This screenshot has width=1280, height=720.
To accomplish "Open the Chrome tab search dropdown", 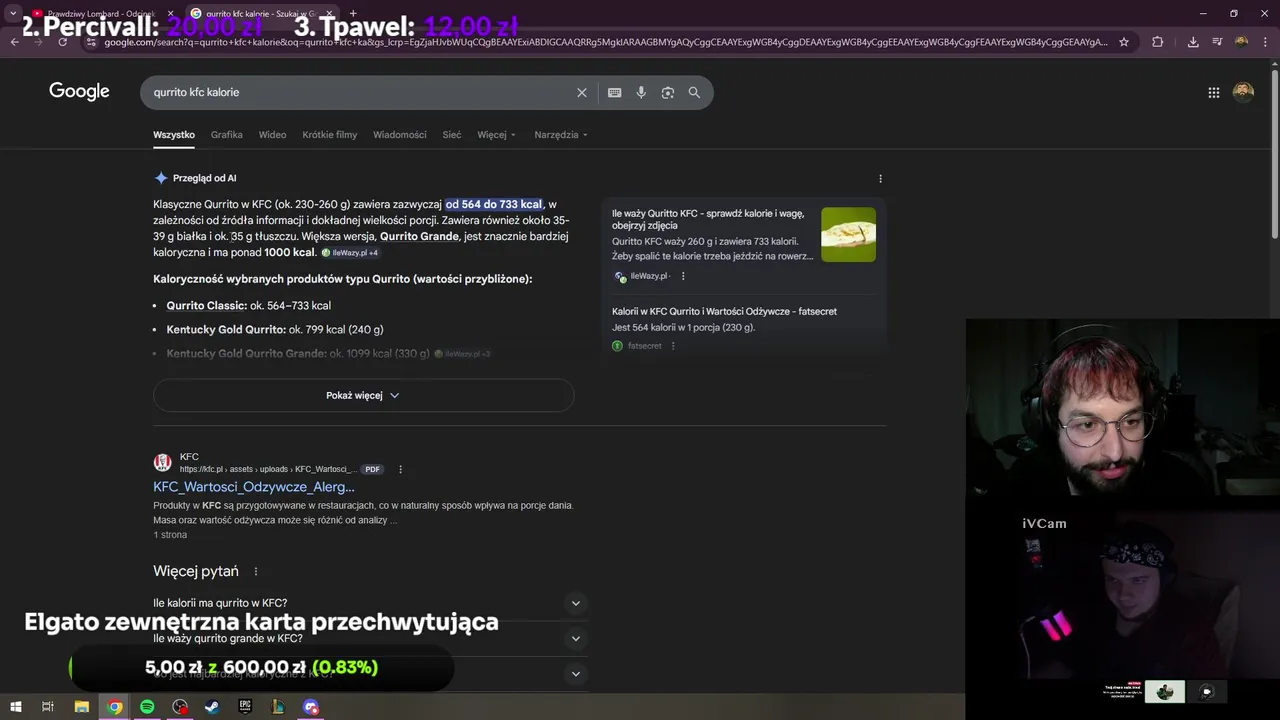I will [13, 14].
